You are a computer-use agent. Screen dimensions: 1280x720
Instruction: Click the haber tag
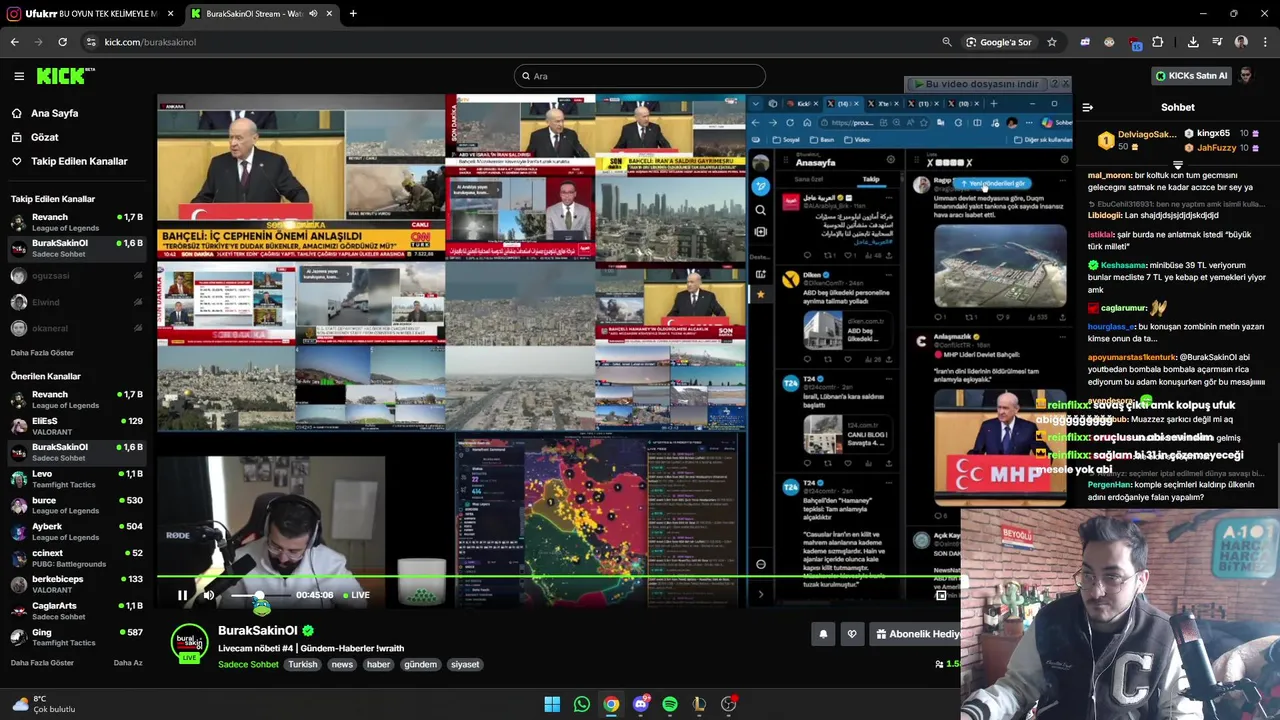pyautogui.click(x=378, y=664)
